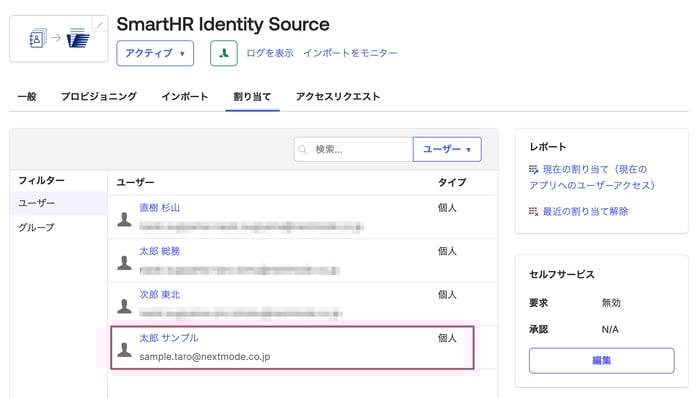Click the report icon beside 現在の割り当て
Screen dimensions: 700x398
tap(533, 169)
